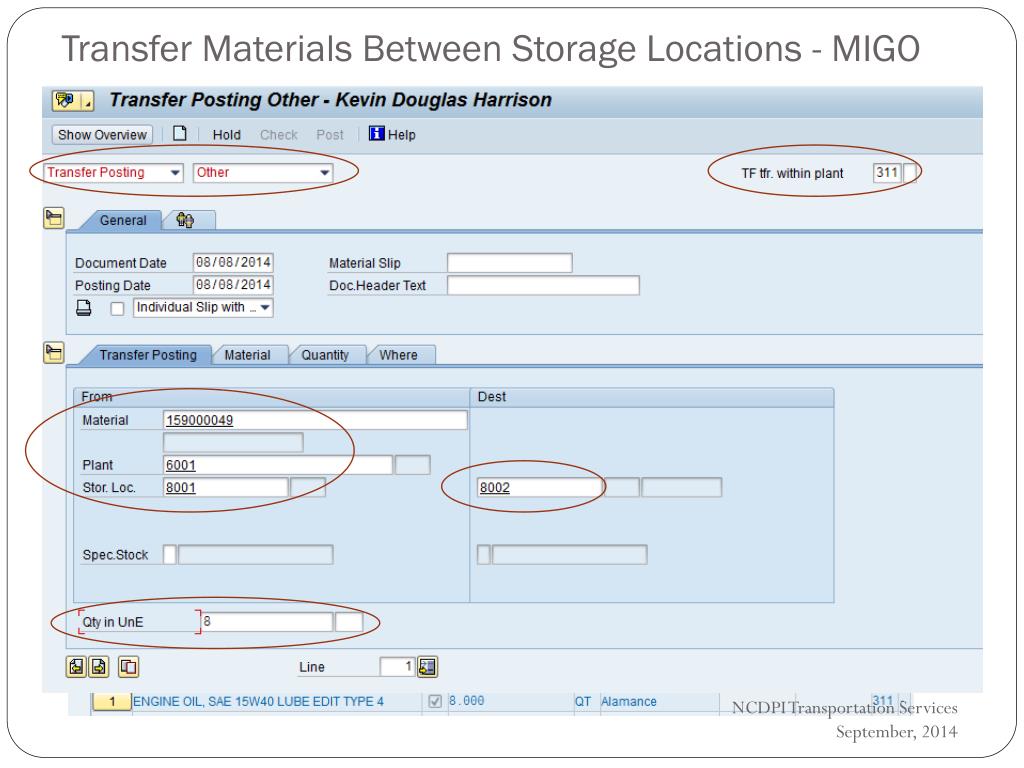The height and width of the screenshot is (768, 1024).
Task: Click the destination storage location 8002 field
Action: click(x=540, y=487)
